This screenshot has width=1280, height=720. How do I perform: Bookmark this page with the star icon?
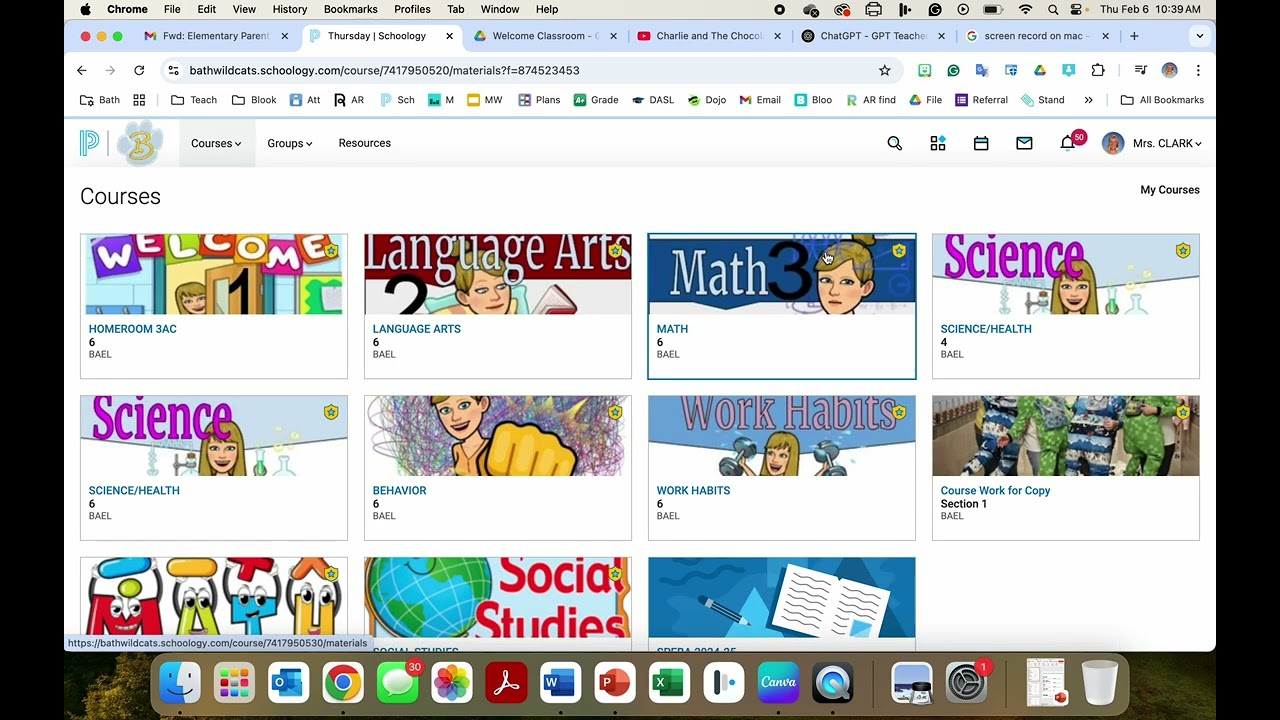884,70
